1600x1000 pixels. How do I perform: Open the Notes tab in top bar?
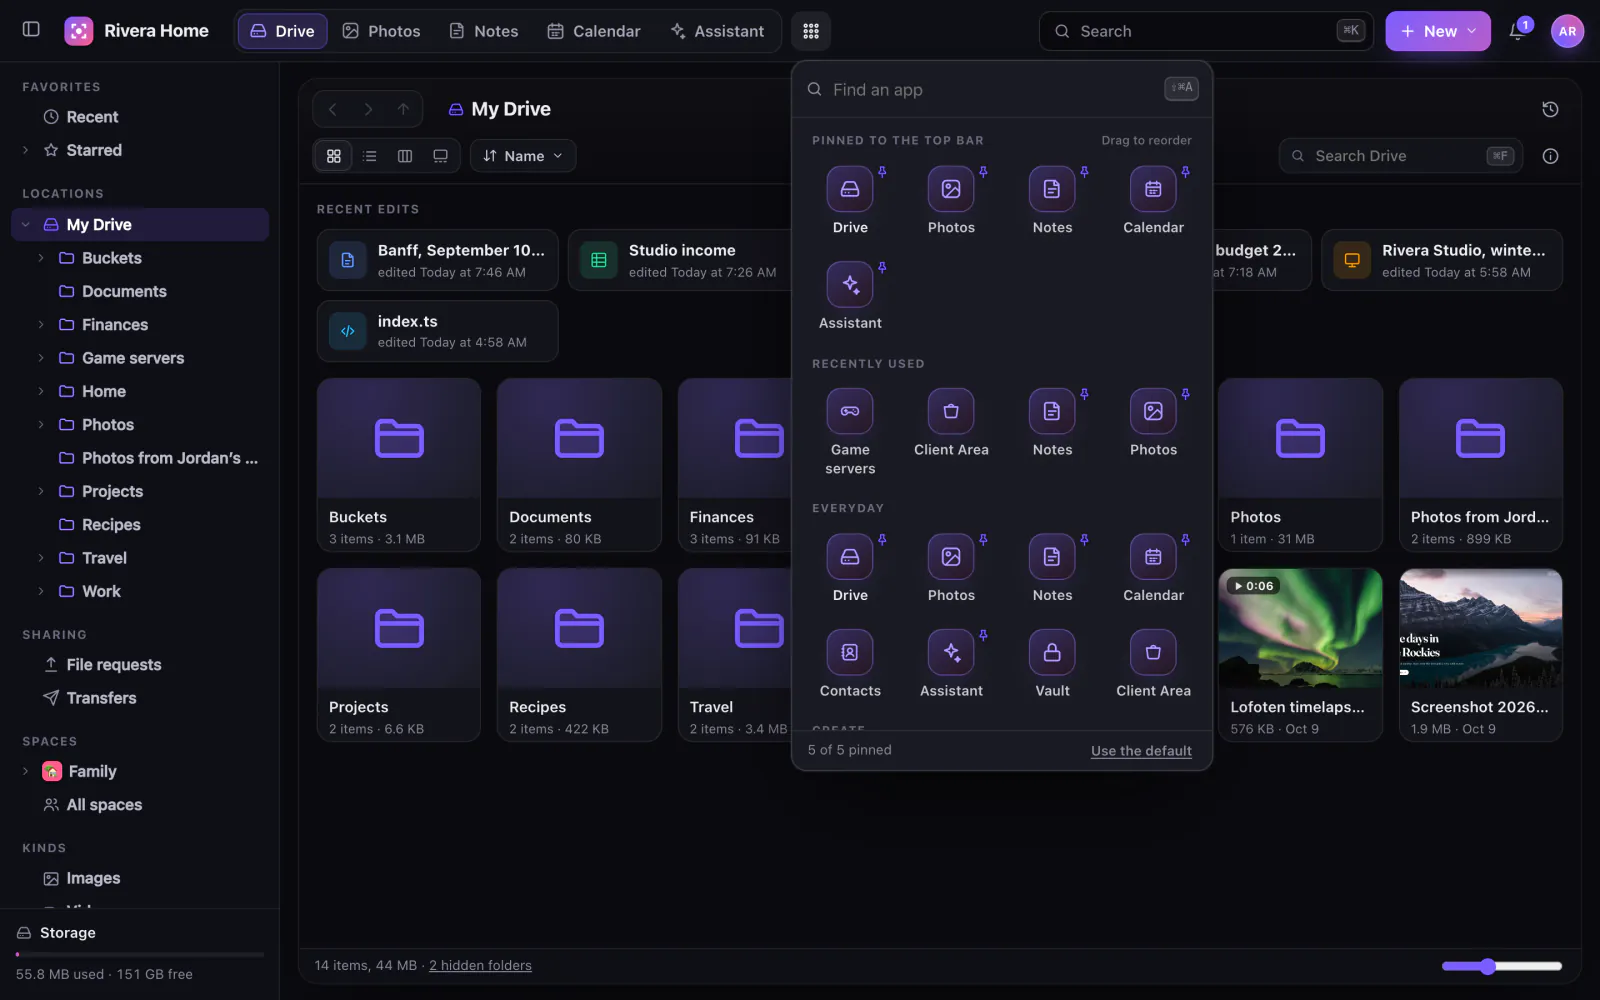(484, 31)
